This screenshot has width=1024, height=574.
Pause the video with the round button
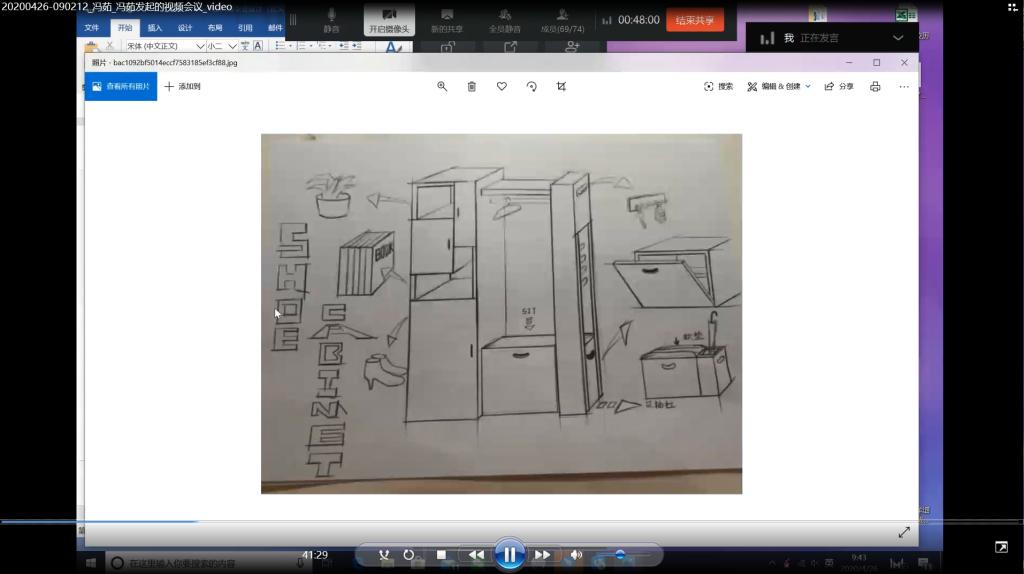coord(509,554)
